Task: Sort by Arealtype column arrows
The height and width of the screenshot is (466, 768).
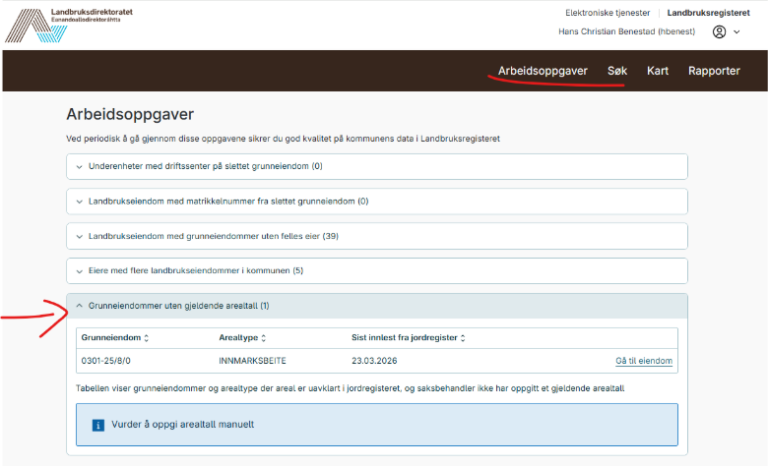Action: click(264, 338)
